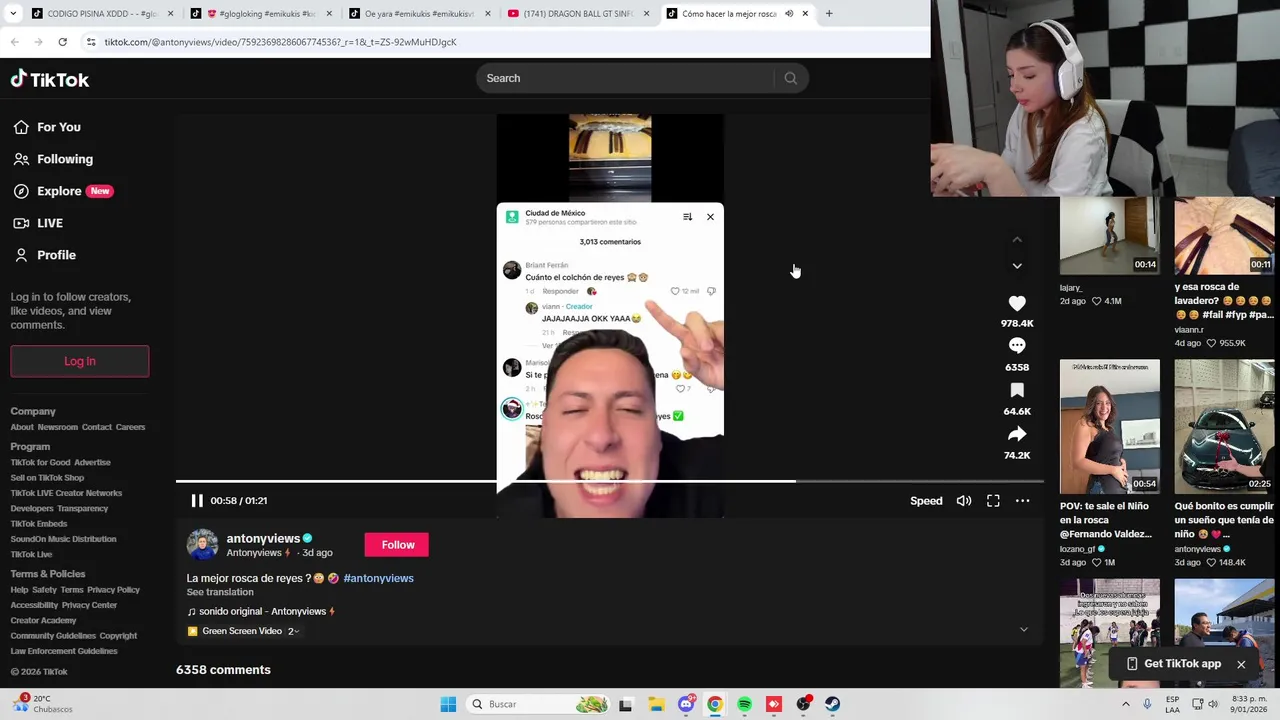
Task: Open Windows Start menu
Action: [448, 704]
